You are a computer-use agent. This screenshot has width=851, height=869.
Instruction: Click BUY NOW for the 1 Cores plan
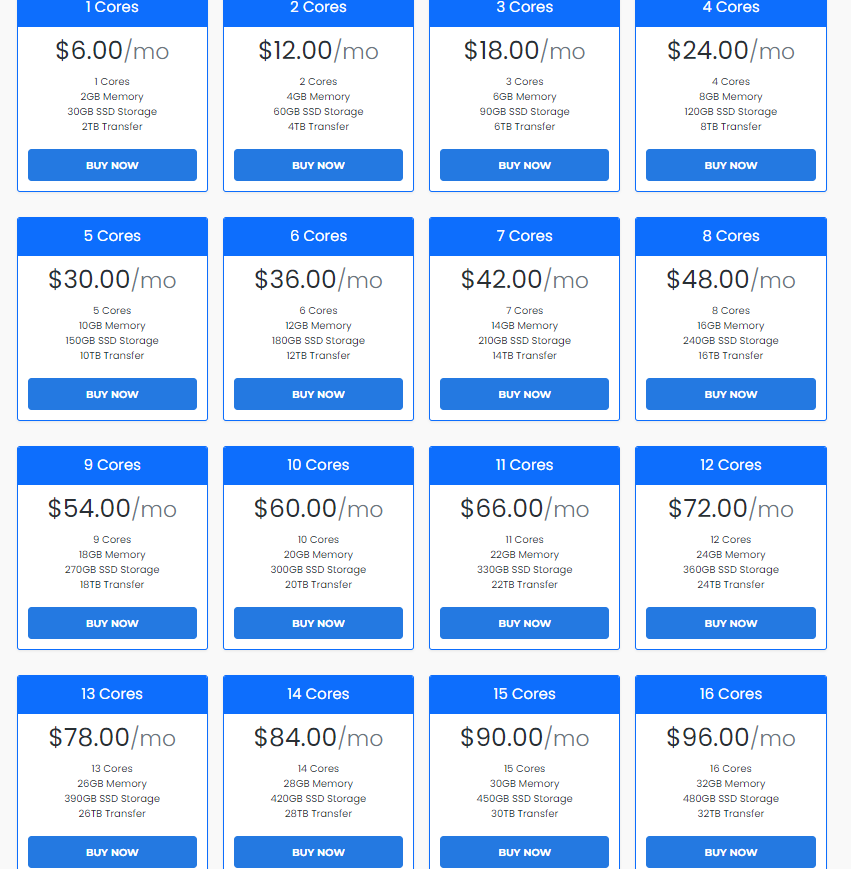(112, 165)
